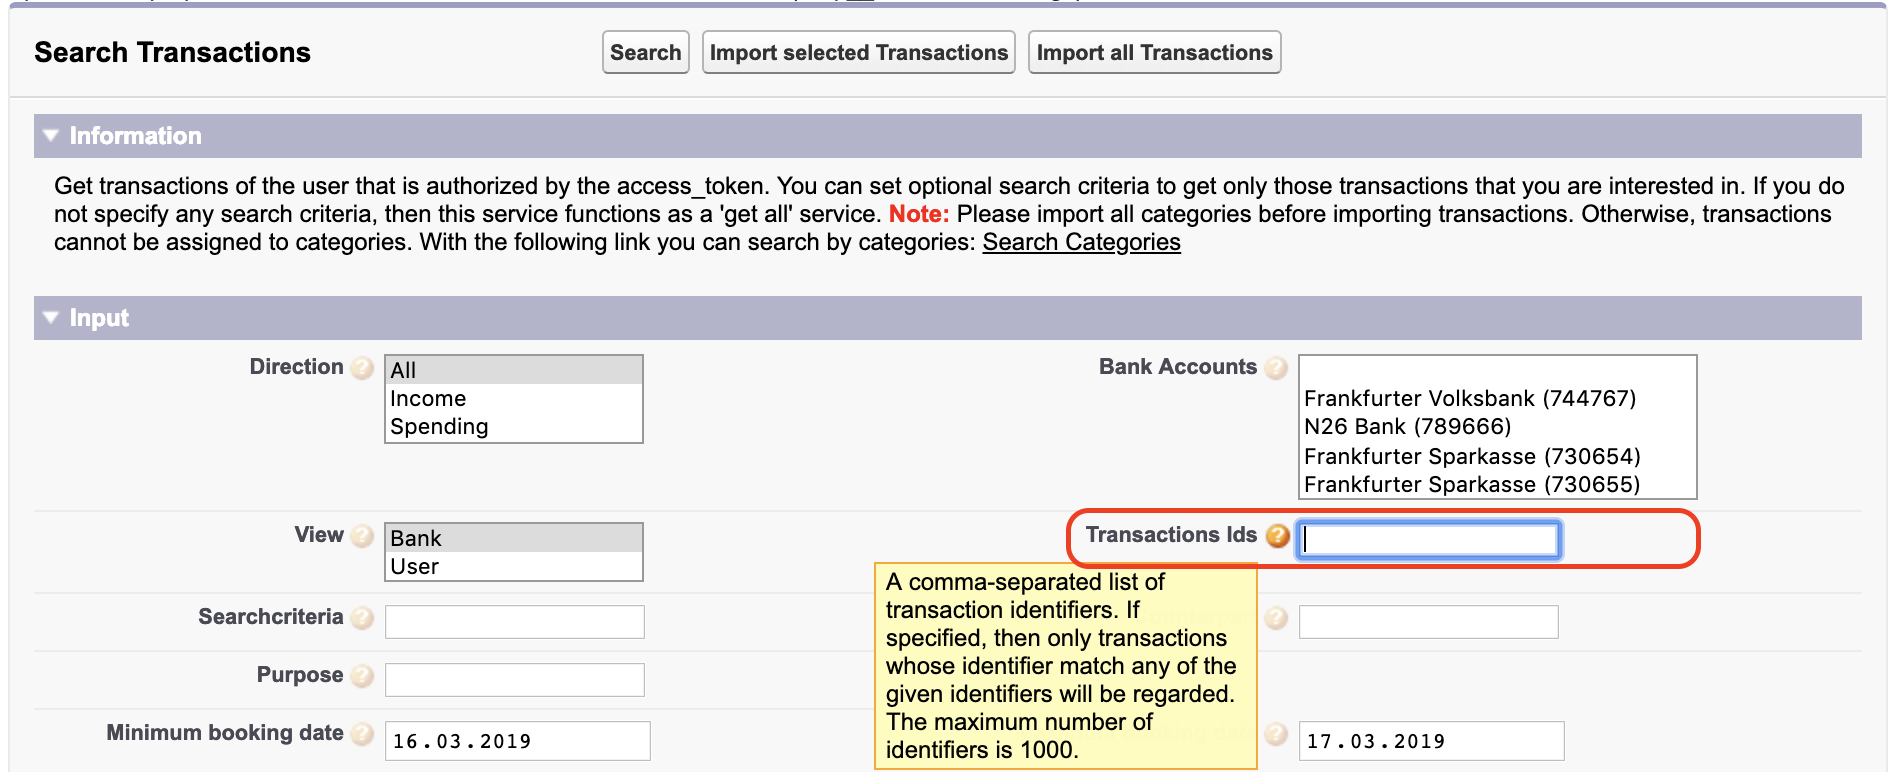
Task: Select Income in Direction list
Action: (x=513, y=398)
